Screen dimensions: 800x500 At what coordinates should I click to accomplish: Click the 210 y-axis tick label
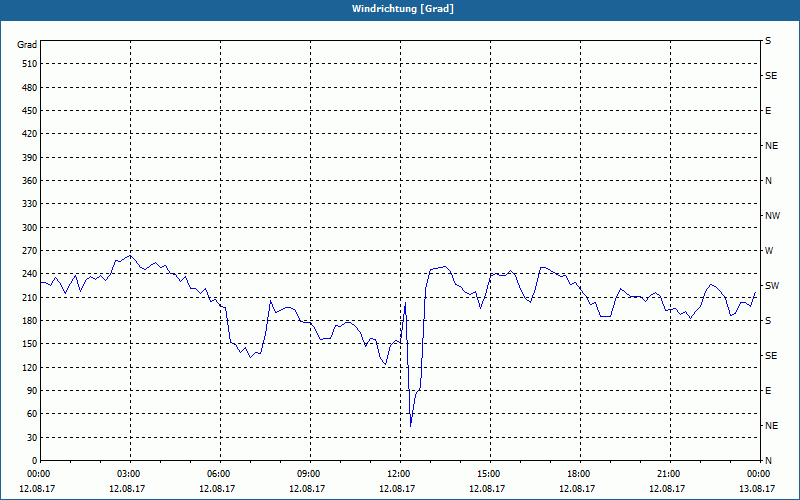30,297
